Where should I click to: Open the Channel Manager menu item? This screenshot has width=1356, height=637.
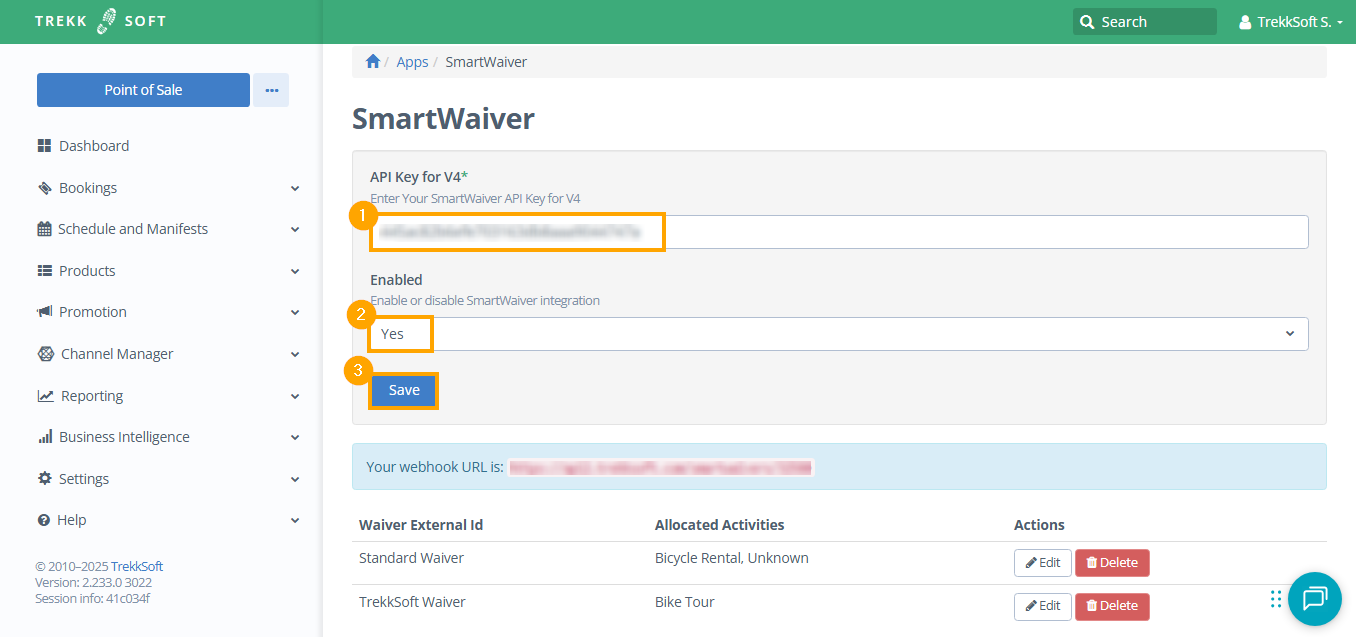click(117, 354)
